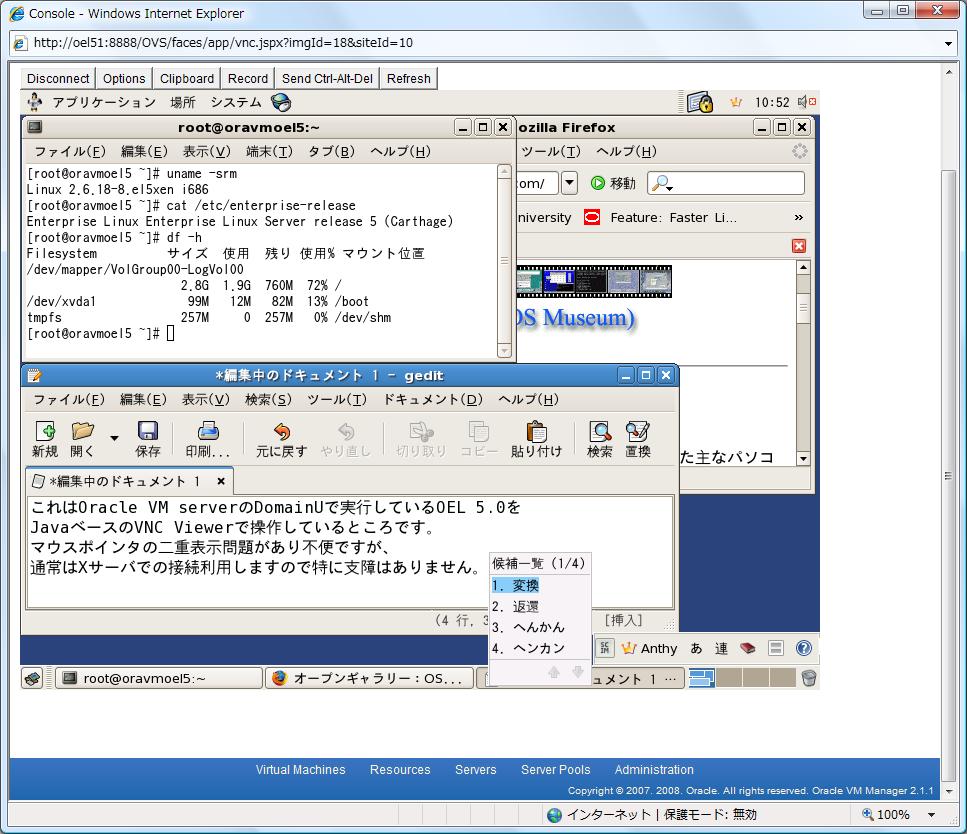Click the Firefox page vertical scrollbar
The width and height of the screenshot is (967, 834).
tap(803, 363)
